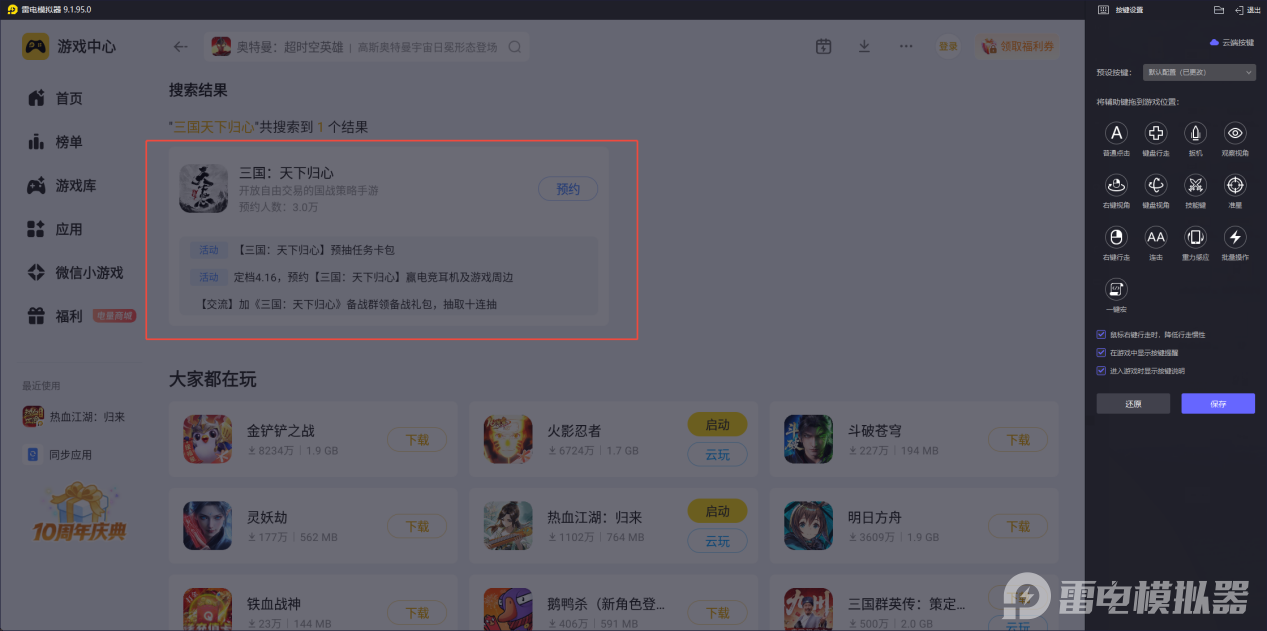This screenshot has width=1267, height=631.
Task: Toggle 鼠标右键行走时,降低行走惯性 checkbox
Action: [1101, 335]
